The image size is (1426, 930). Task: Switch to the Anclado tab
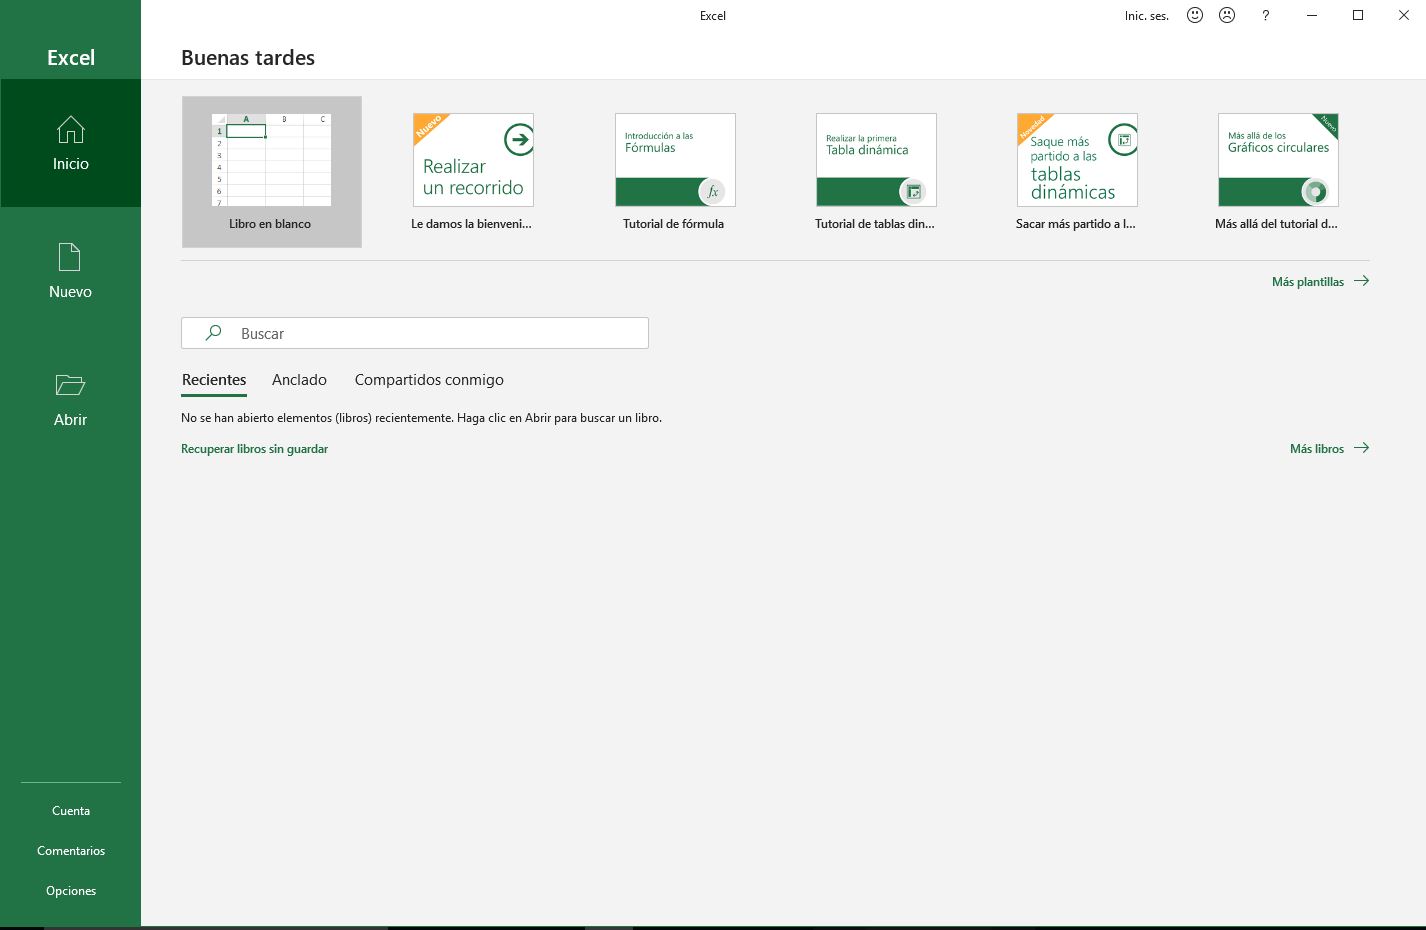(x=299, y=380)
